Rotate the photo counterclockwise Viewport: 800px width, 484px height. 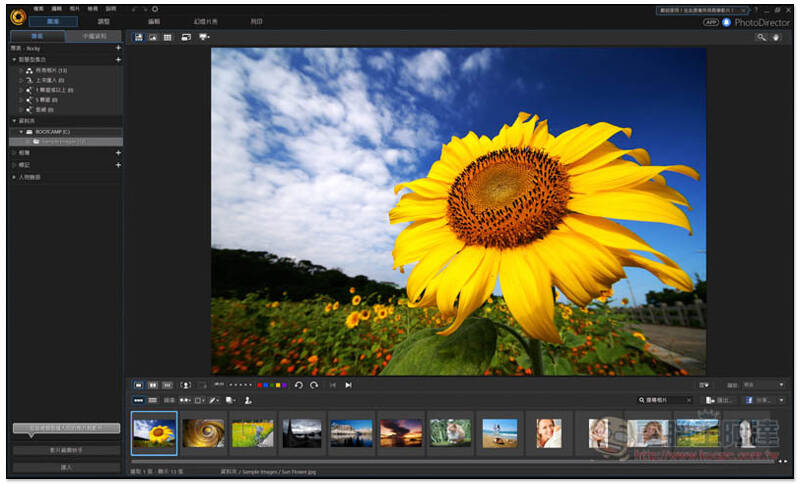(299, 385)
